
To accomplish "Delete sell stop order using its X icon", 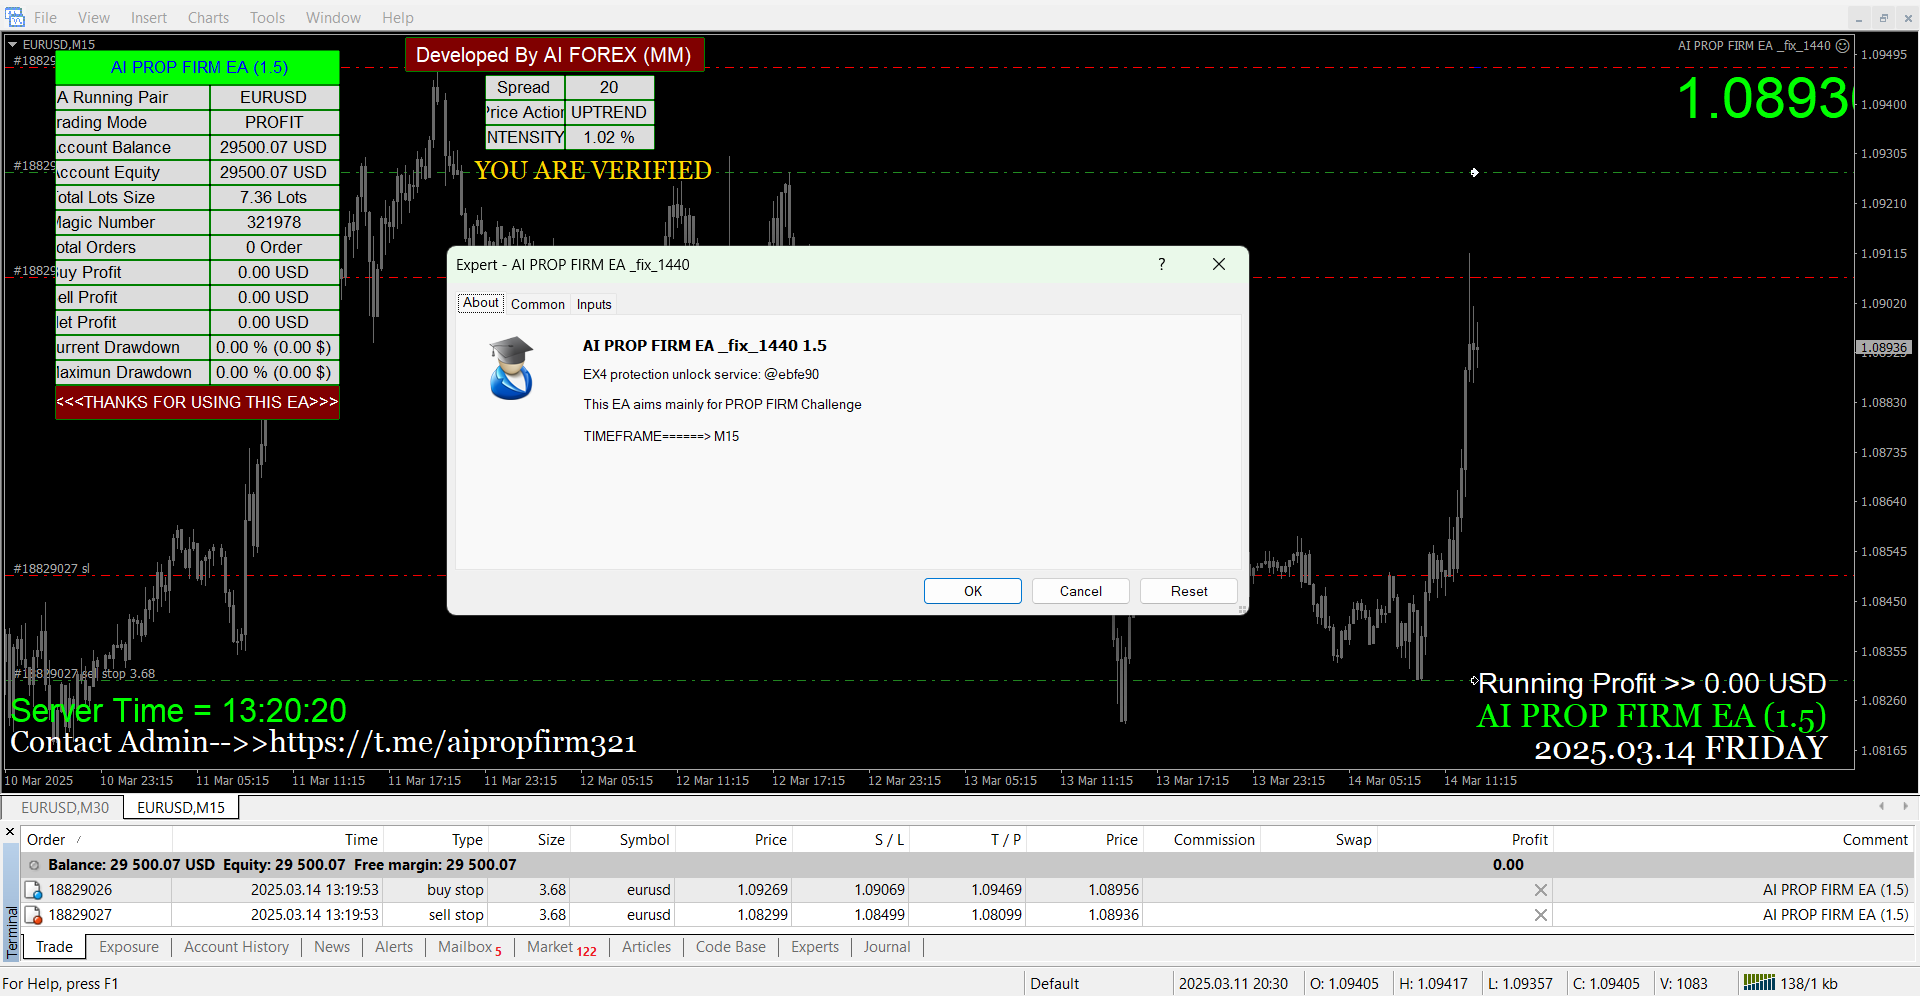I will 1540,915.
